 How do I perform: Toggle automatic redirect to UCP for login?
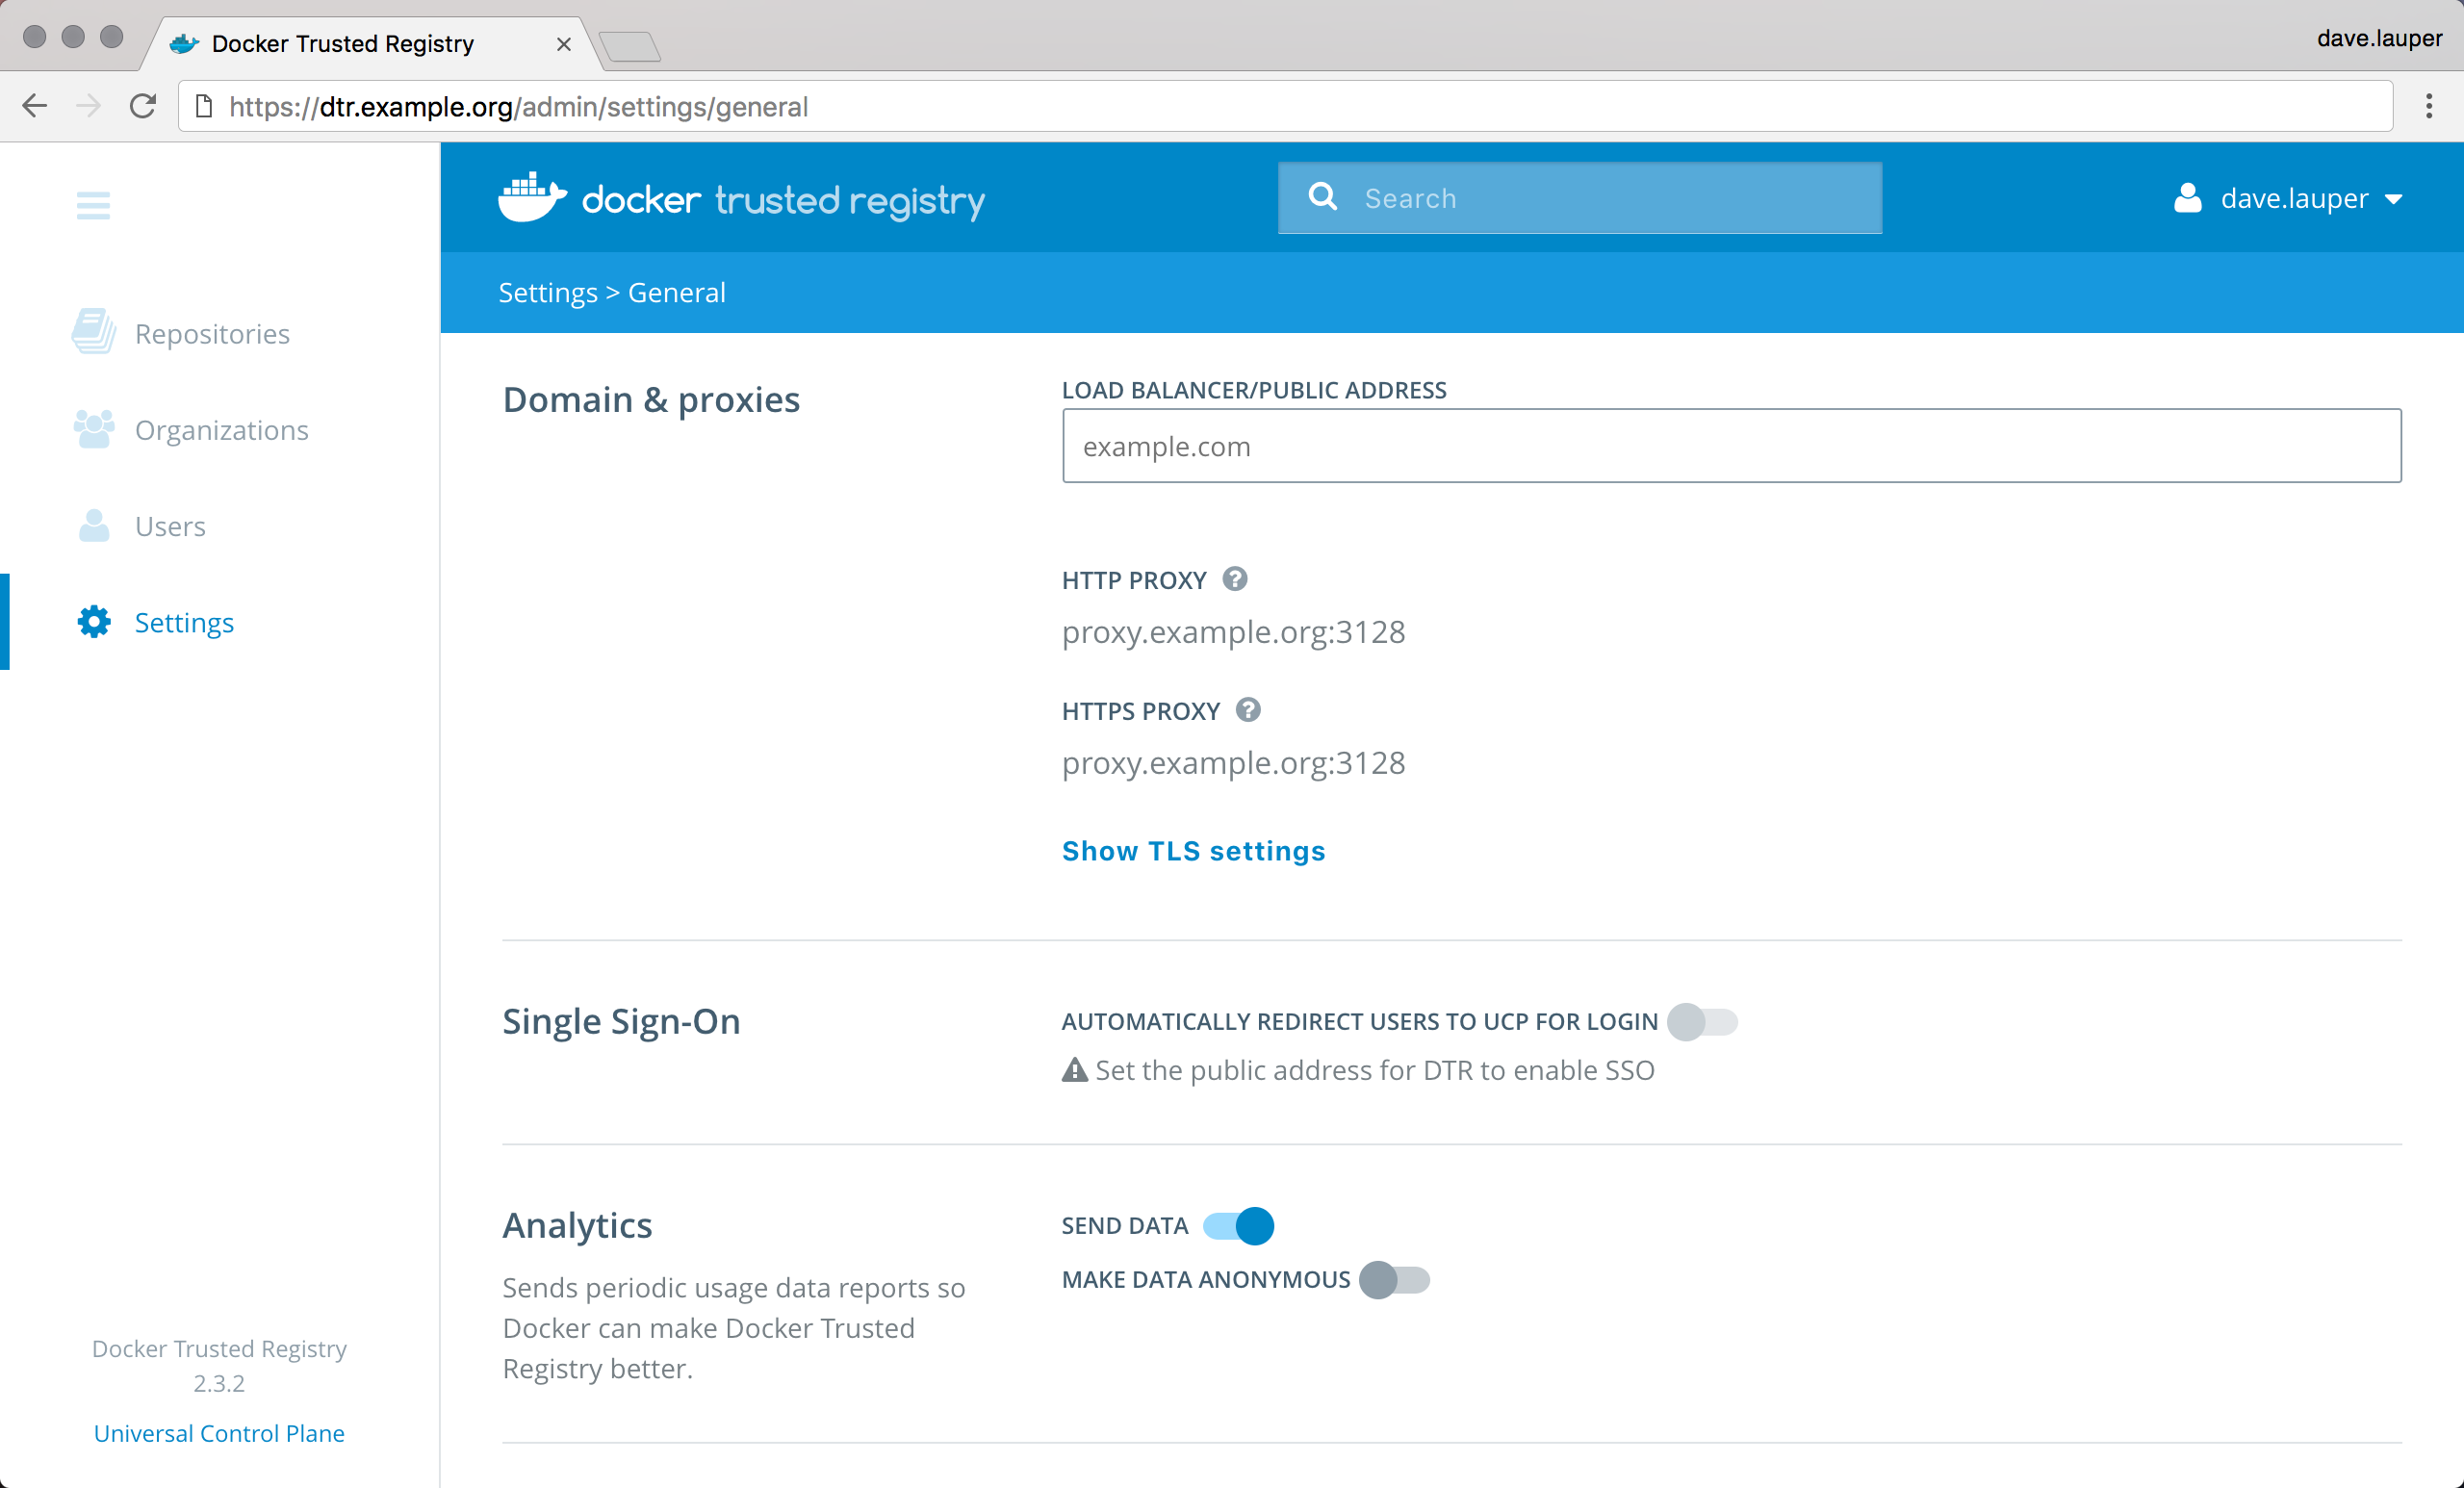coord(1702,1022)
